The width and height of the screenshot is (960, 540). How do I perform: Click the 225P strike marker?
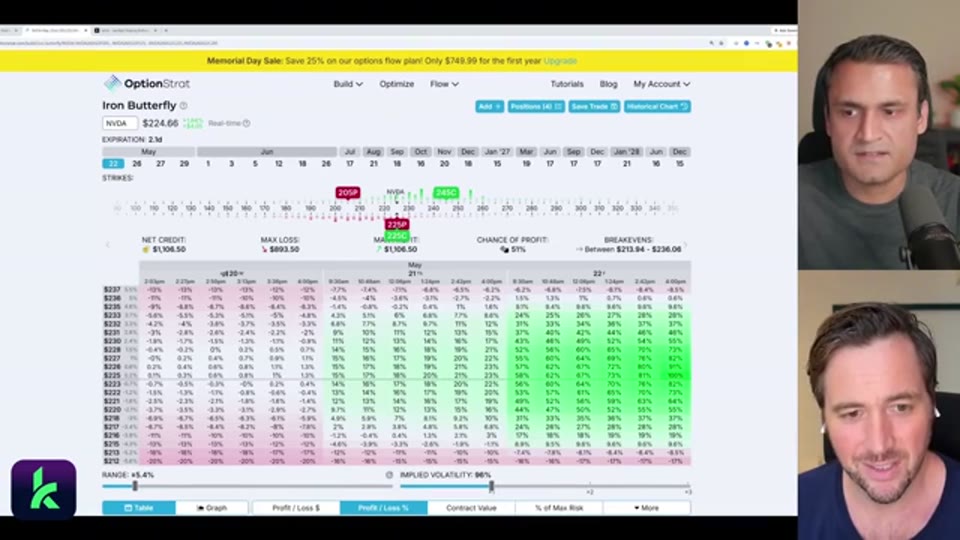(x=397, y=225)
